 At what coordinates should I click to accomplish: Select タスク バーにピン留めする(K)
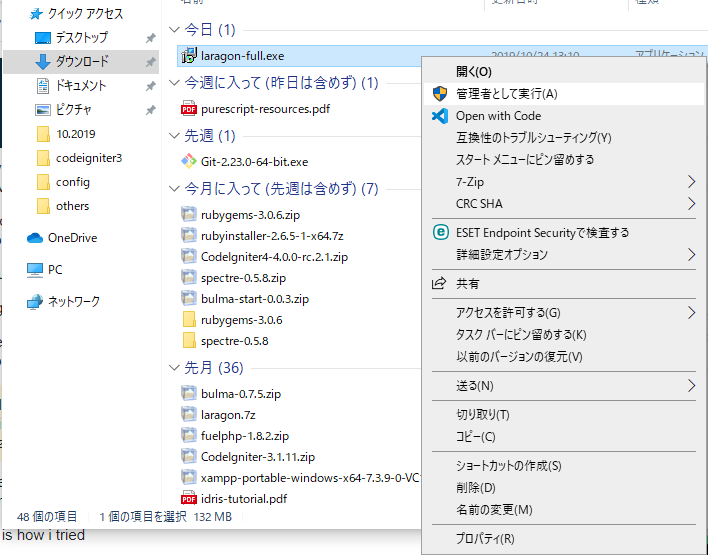[564, 335]
